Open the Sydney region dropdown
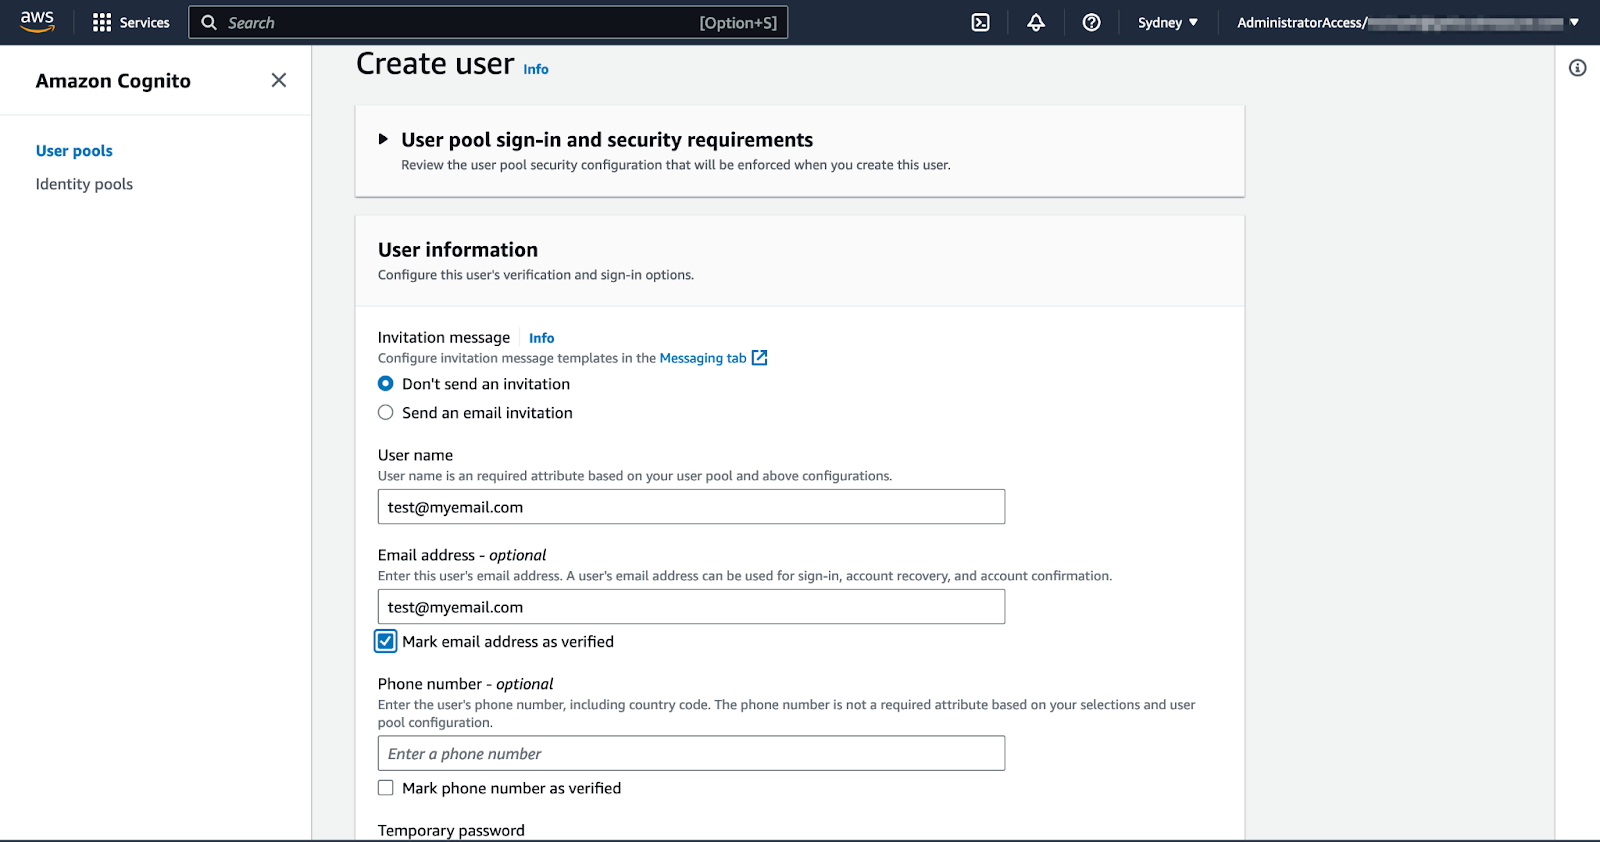Image resolution: width=1600 pixels, height=842 pixels. [1167, 22]
